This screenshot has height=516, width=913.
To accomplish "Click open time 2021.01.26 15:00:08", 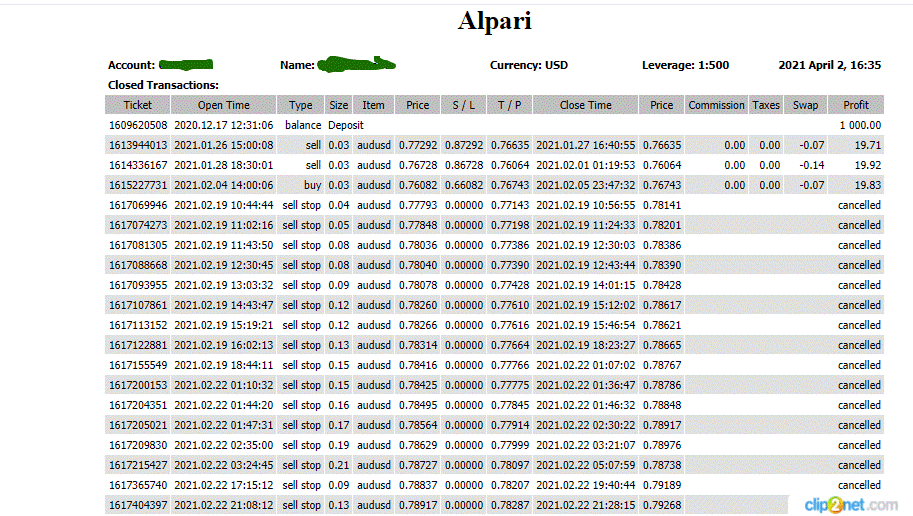I will click(224, 145).
